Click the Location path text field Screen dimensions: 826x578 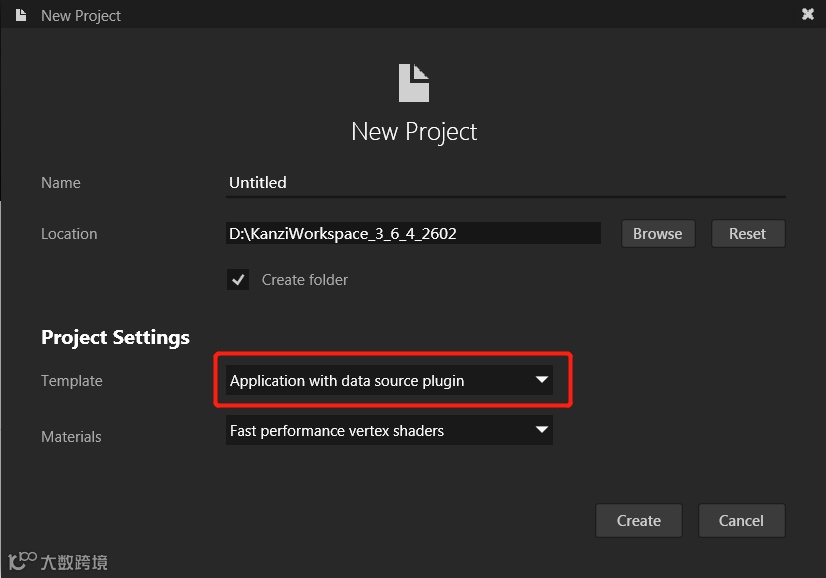pyautogui.click(x=413, y=234)
